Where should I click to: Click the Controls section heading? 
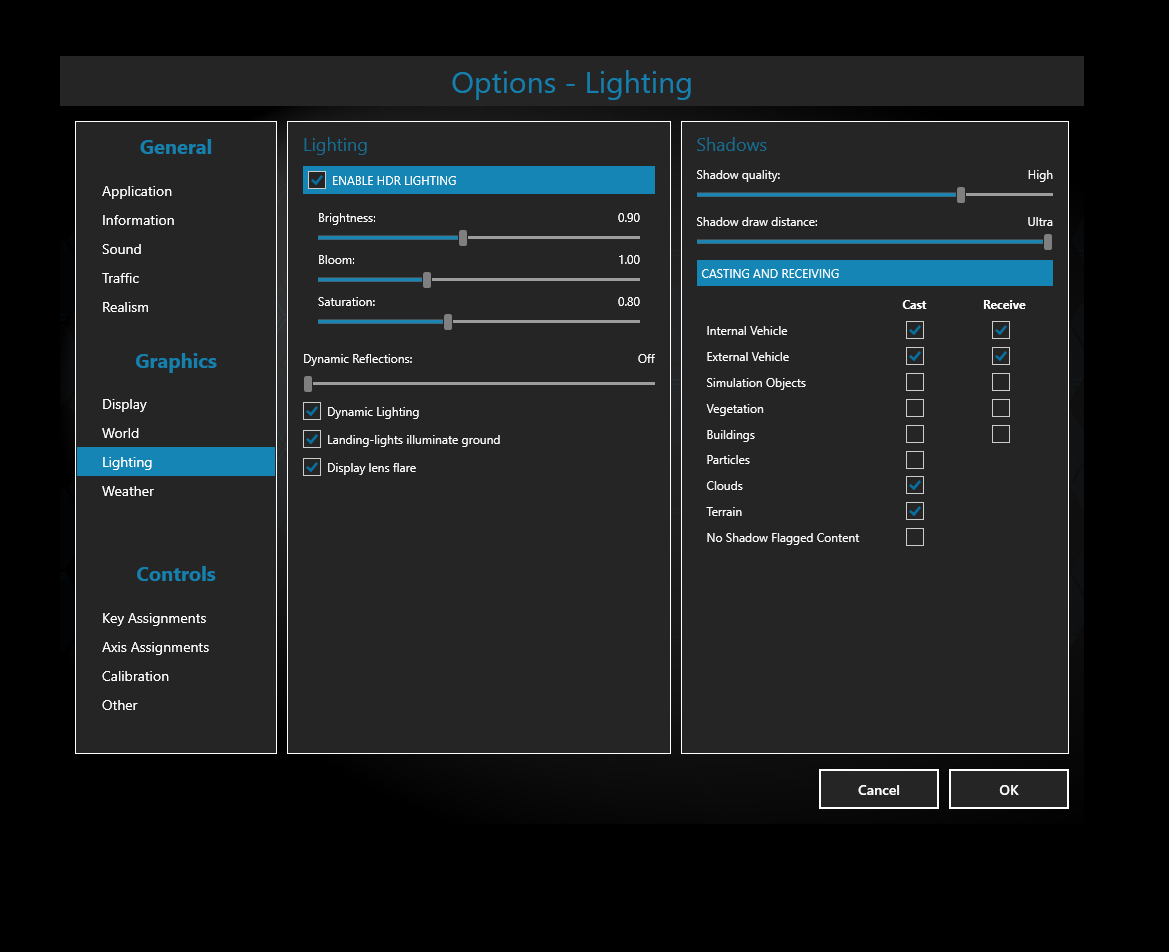point(176,575)
